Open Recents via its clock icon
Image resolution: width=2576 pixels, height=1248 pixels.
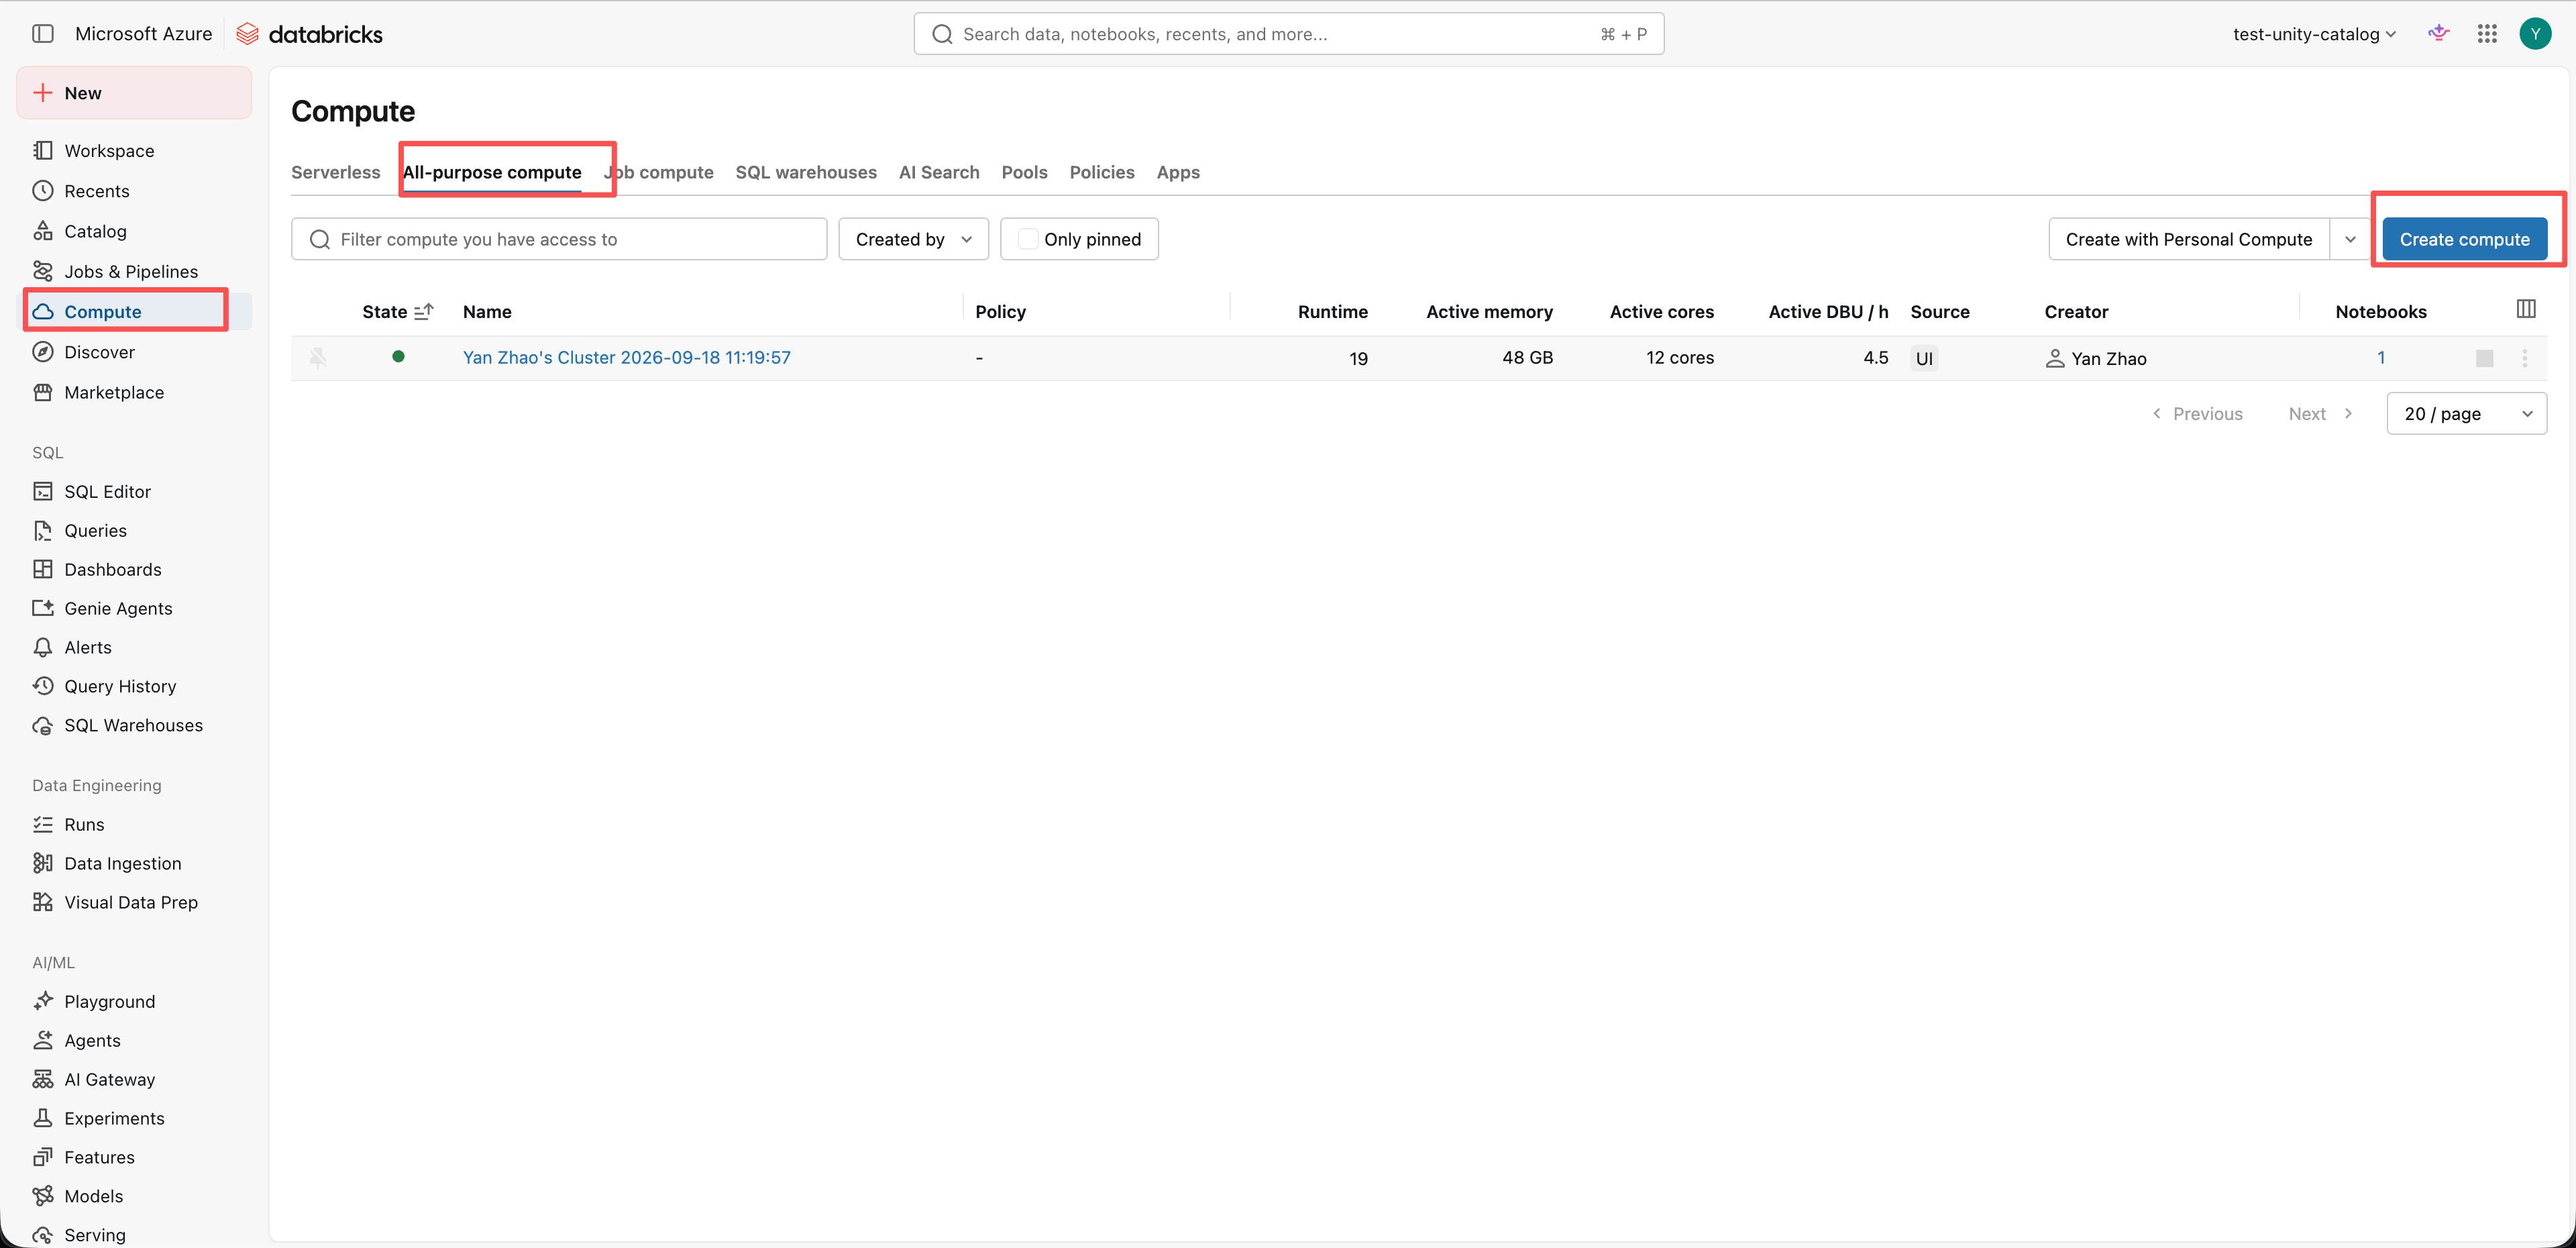tap(43, 190)
